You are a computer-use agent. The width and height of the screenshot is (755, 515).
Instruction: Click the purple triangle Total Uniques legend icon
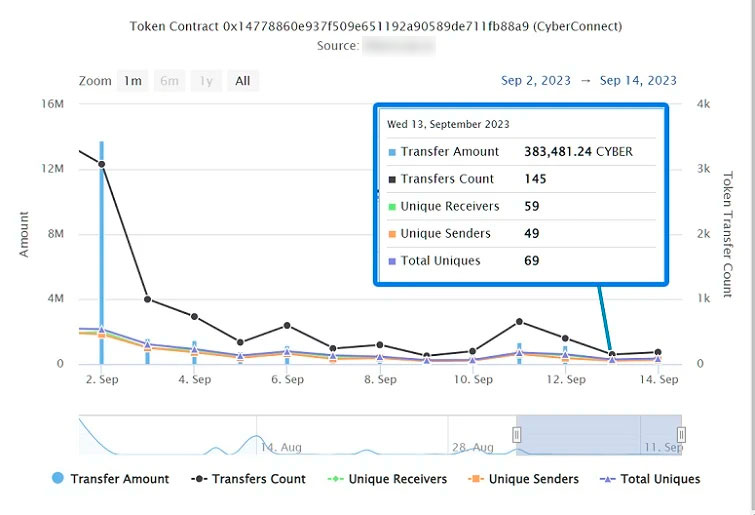pos(606,479)
